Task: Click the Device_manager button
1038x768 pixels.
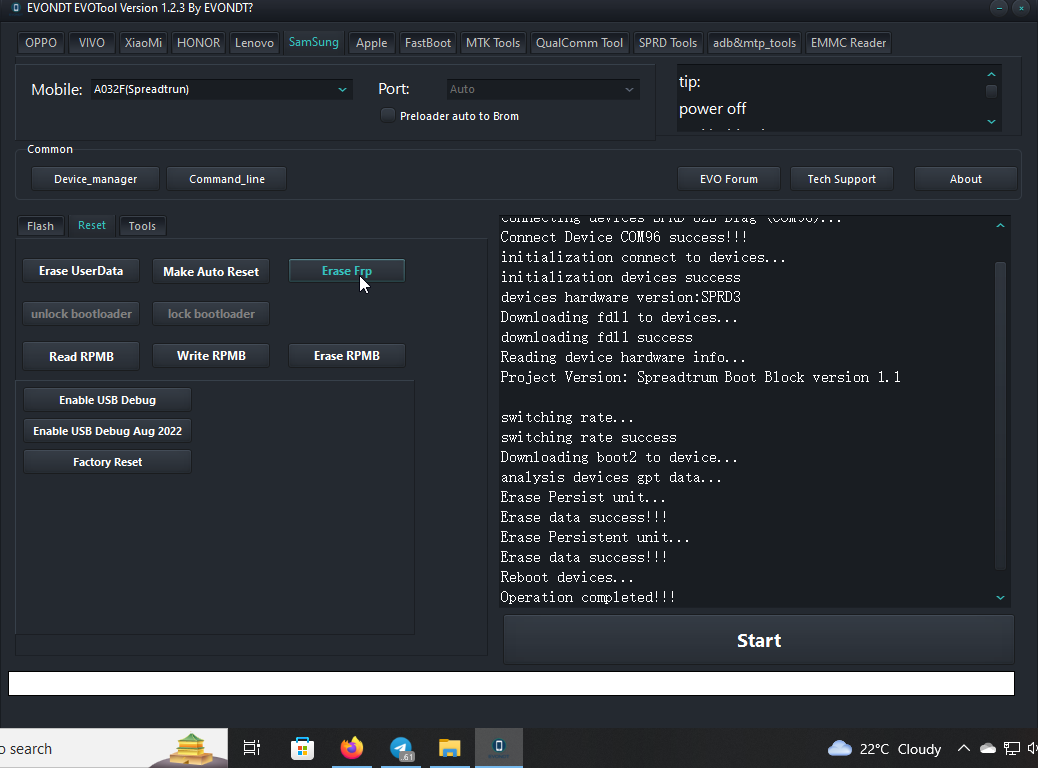Action: [x=95, y=179]
